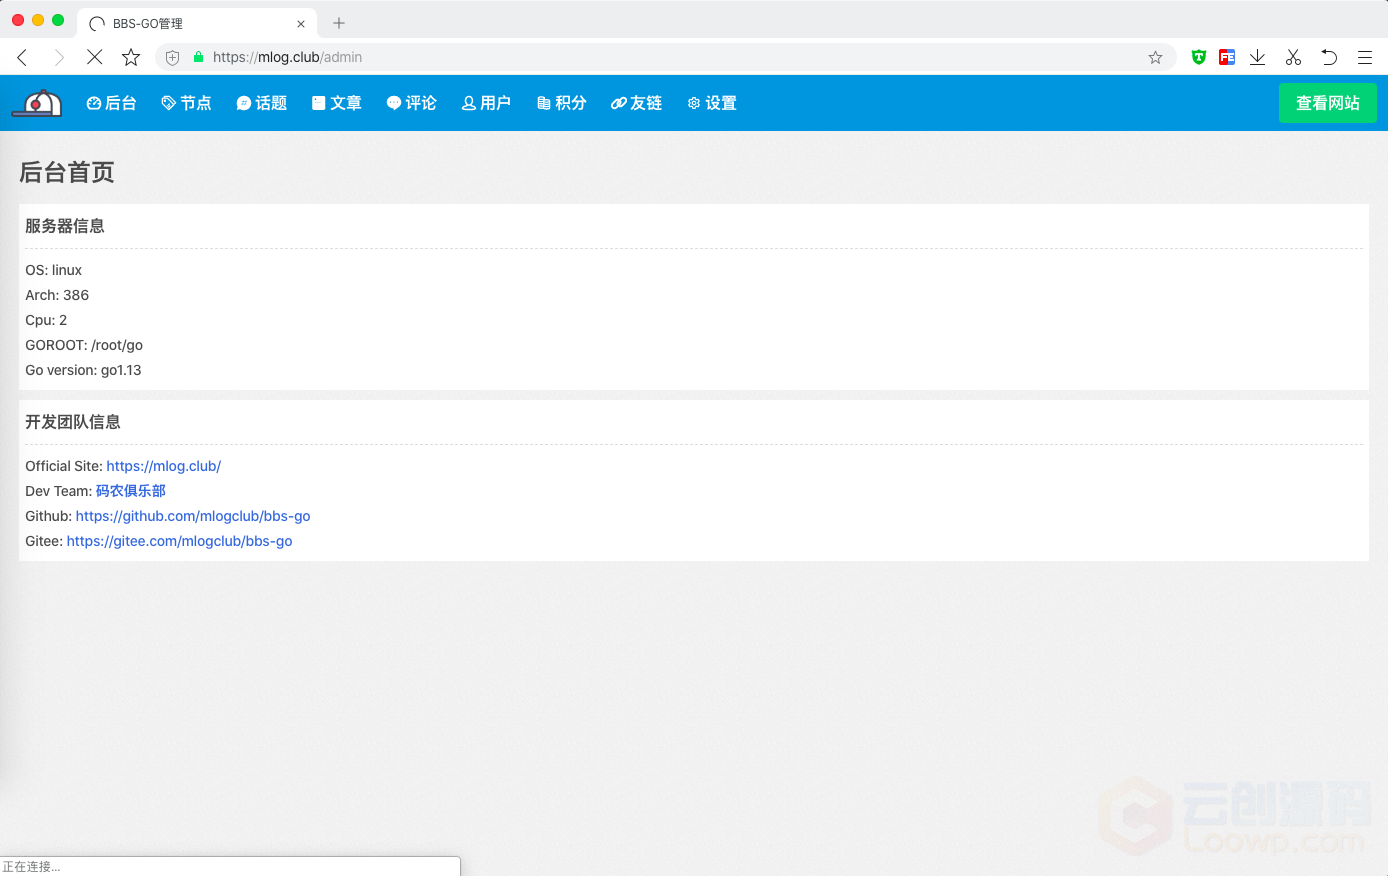Image resolution: width=1388 pixels, height=876 pixels.
Task: Click the star bookmarks icon beside stop button
Action: tap(131, 57)
